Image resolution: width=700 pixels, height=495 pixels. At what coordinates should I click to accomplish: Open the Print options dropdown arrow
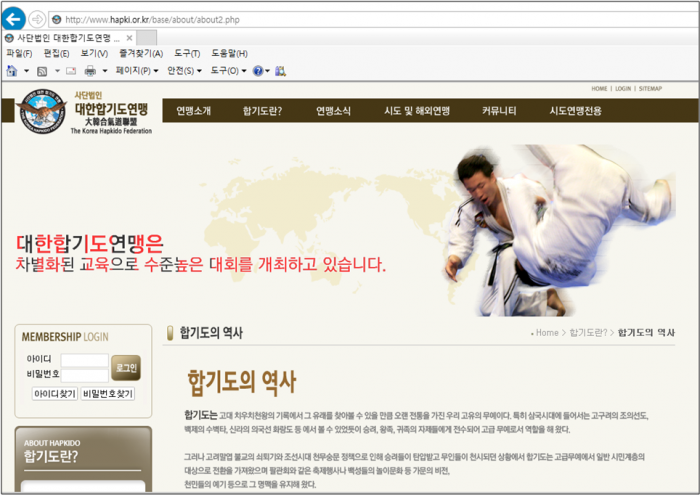click(105, 71)
